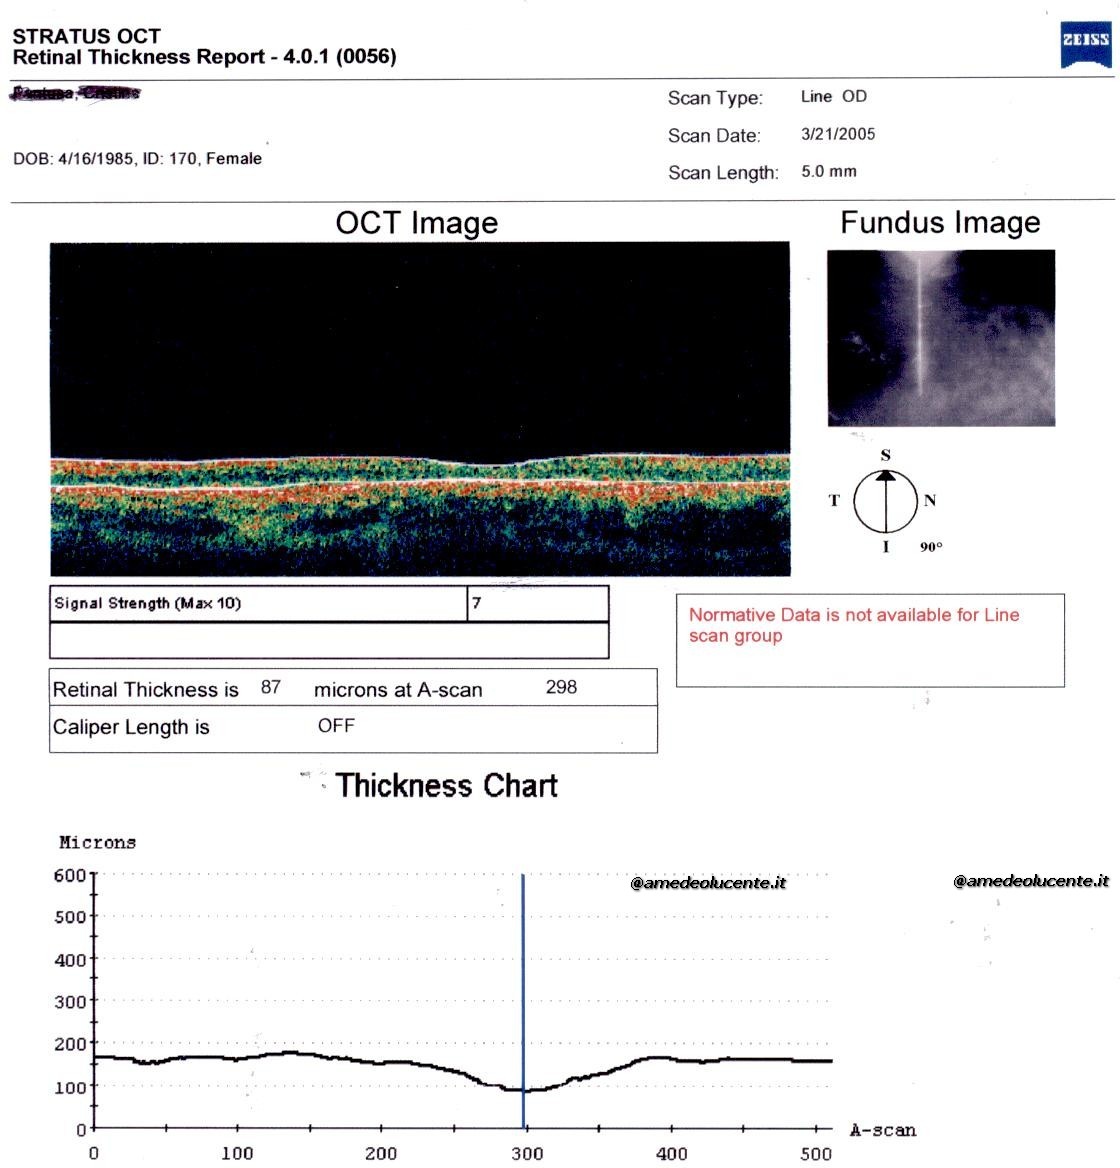The width and height of the screenshot is (1120, 1168).
Task: Click the '200' tick on Microns axis
Action: pyautogui.click(x=70, y=1044)
